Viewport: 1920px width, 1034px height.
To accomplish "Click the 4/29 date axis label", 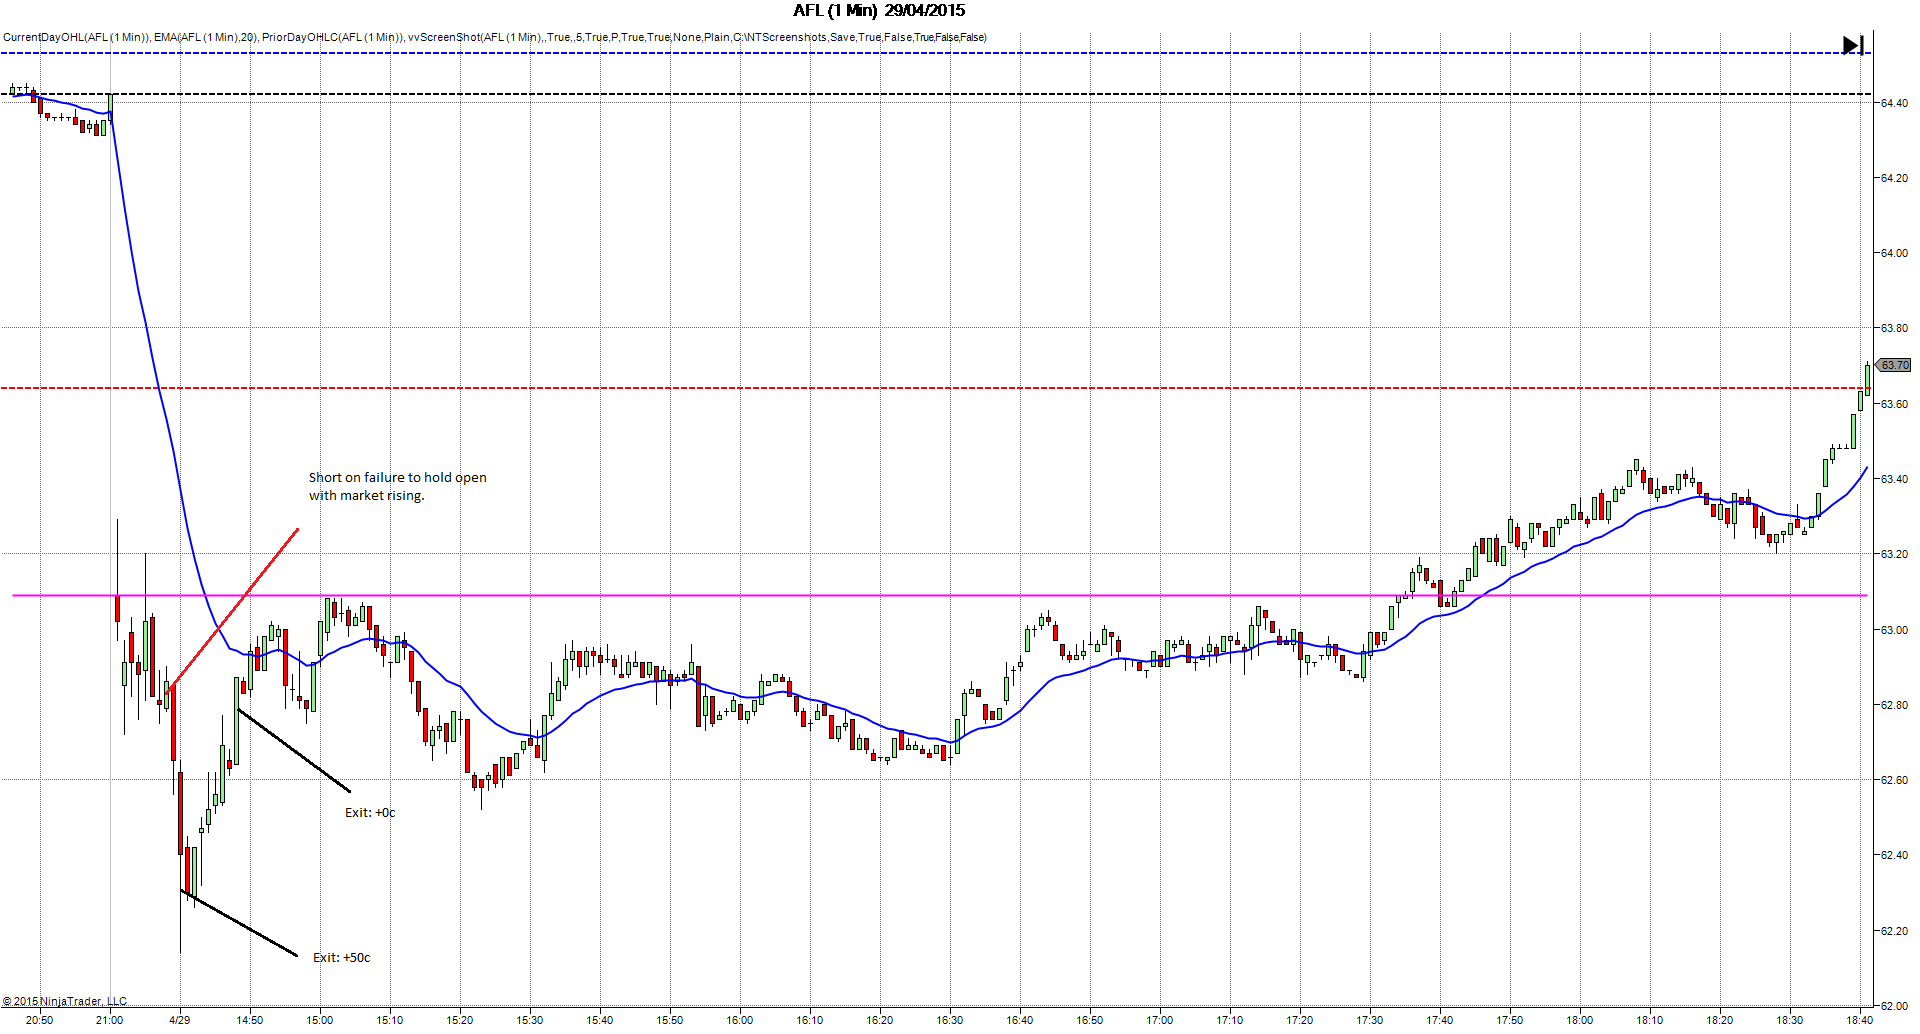I will [180, 1020].
